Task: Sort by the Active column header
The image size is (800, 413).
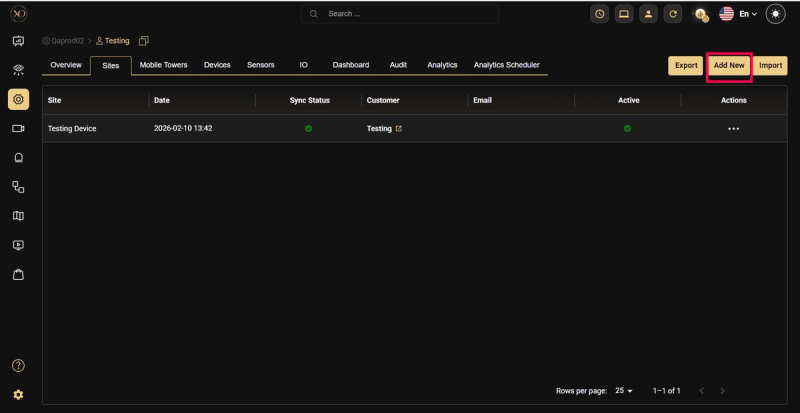Action: point(629,100)
